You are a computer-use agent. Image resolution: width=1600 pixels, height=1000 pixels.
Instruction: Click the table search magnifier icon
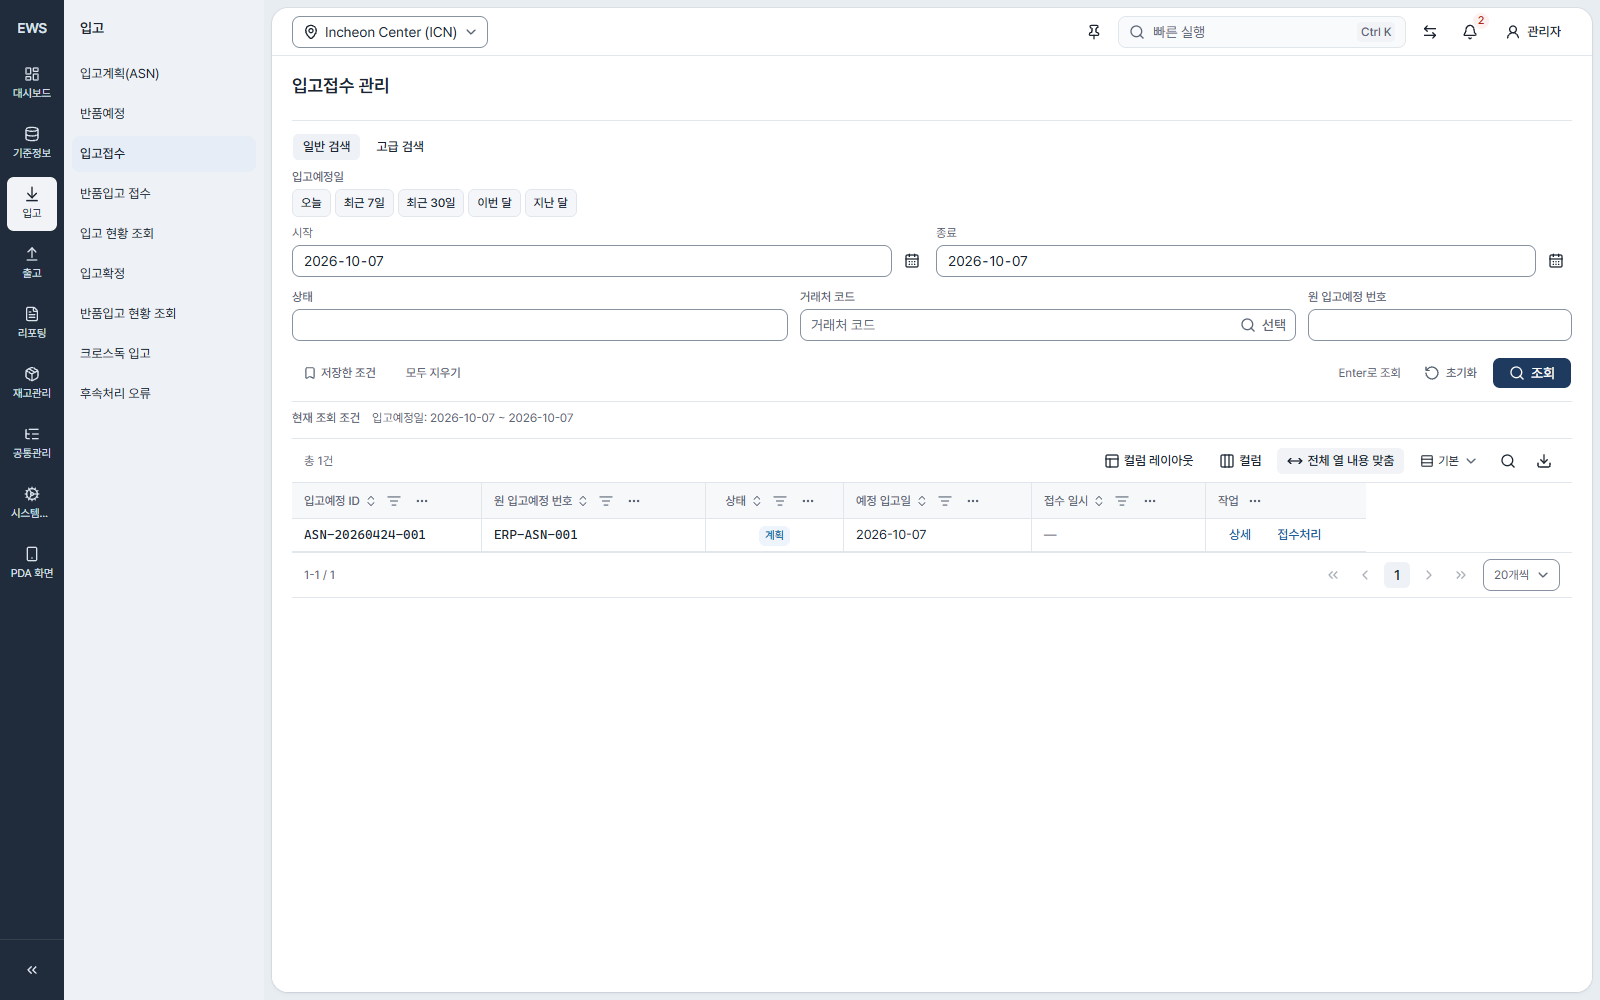click(1508, 461)
